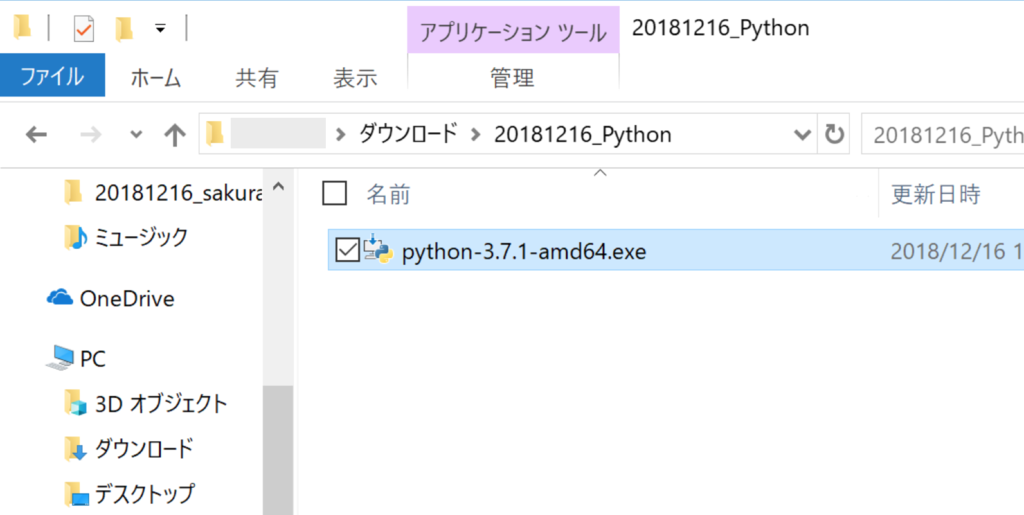This screenshot has width=1024, height=515.
Task: Click the New folder icon in quick access toolbar
Action: click(124, 28)
